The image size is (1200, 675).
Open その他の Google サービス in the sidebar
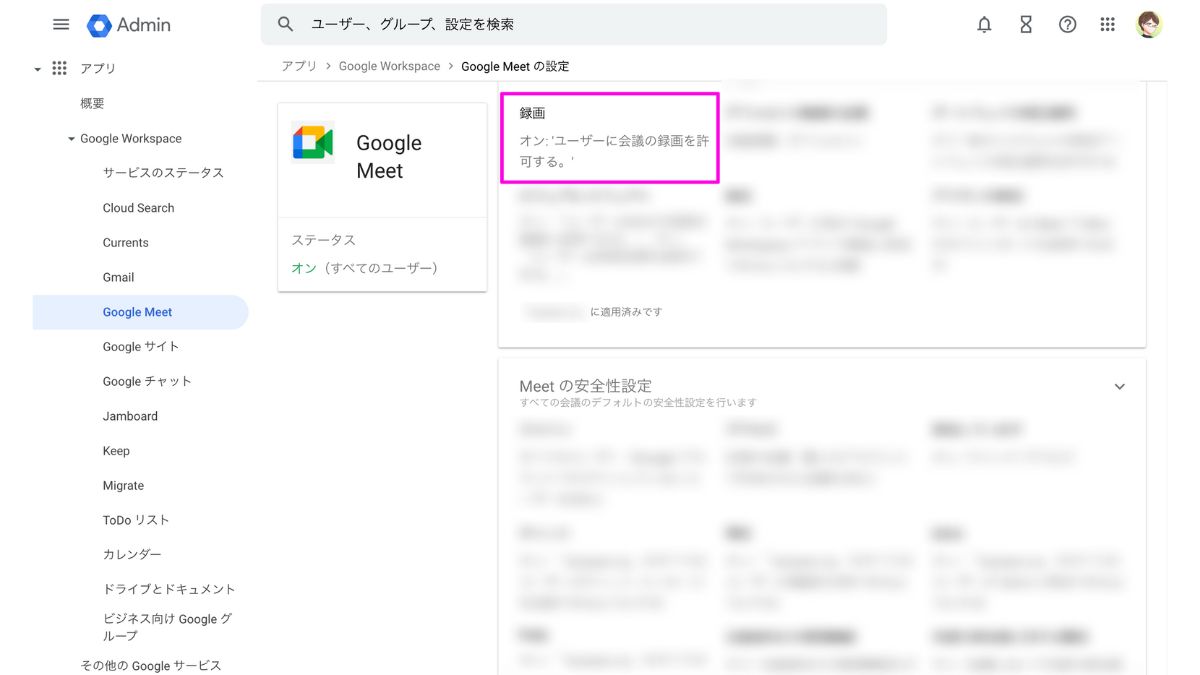[x=151, y=665]
